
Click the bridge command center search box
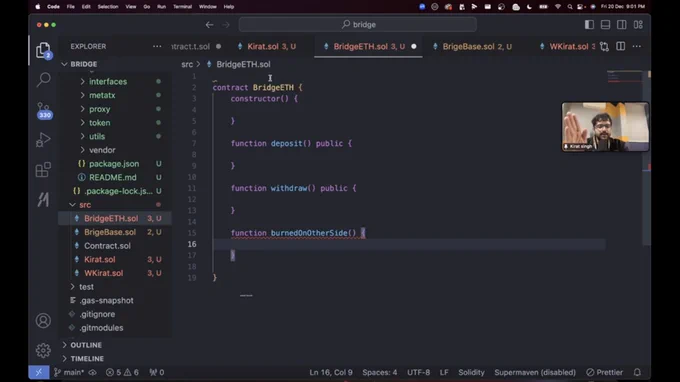tap(358, 25)
